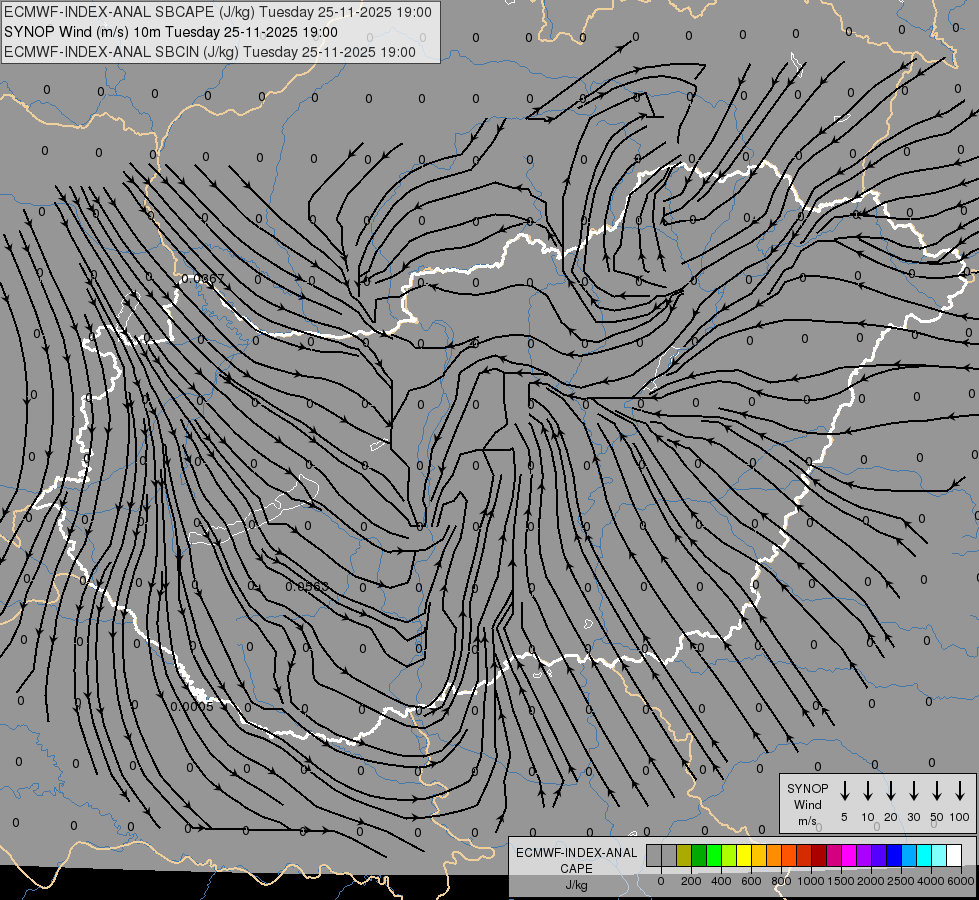Click the 800 tick label in CAPE legend
Viewport: 979px width, 900px height.
(781, 881)
